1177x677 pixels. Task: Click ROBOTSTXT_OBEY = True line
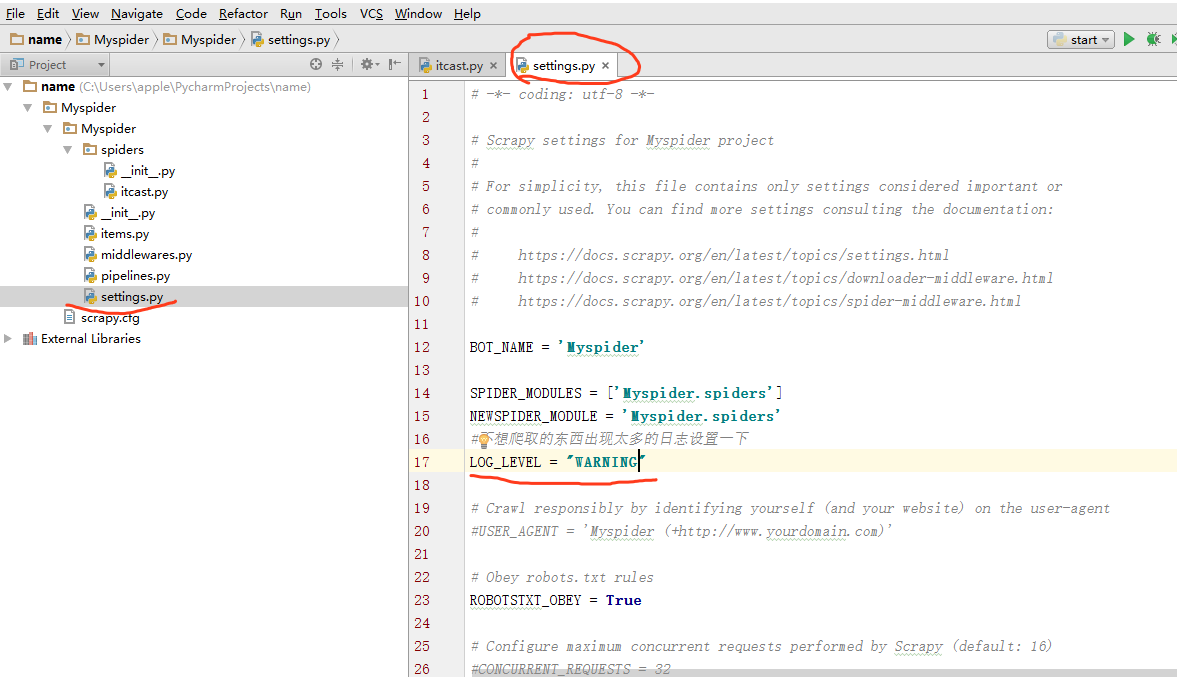pyautogui.click(x=555, y=600)
